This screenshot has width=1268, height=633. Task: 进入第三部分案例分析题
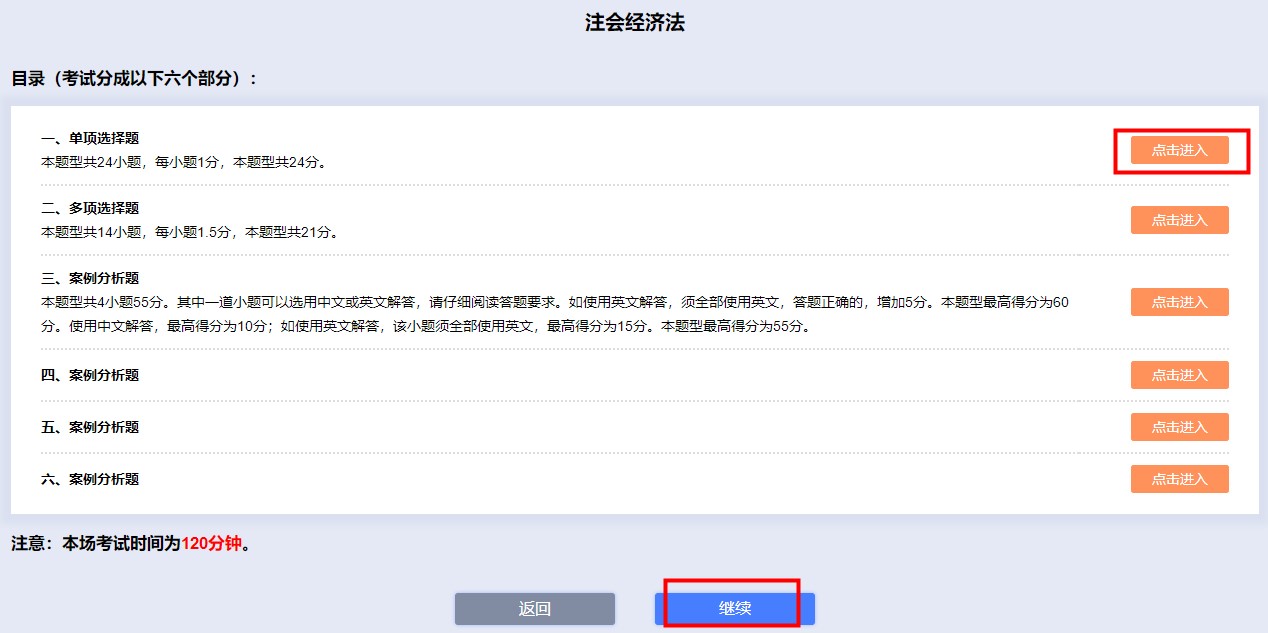point(1180,302)
